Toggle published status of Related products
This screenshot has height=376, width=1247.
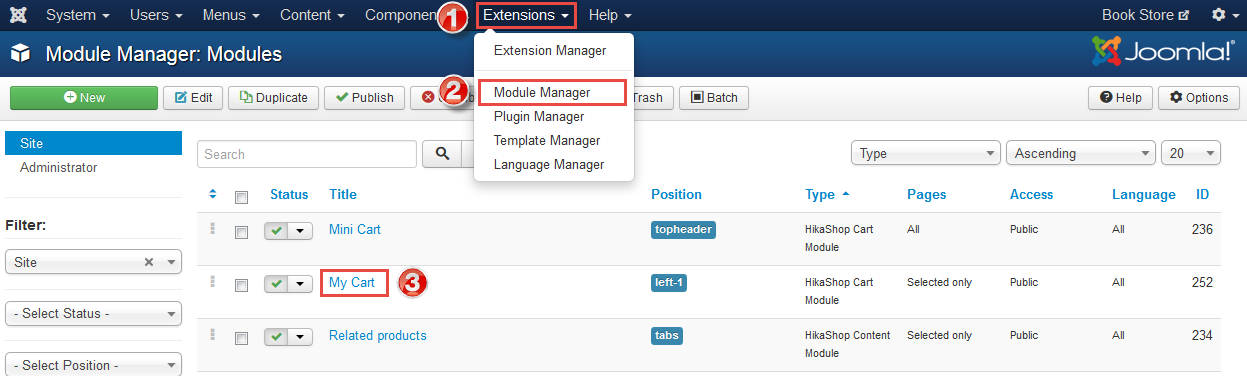click(x=276, y=337)
